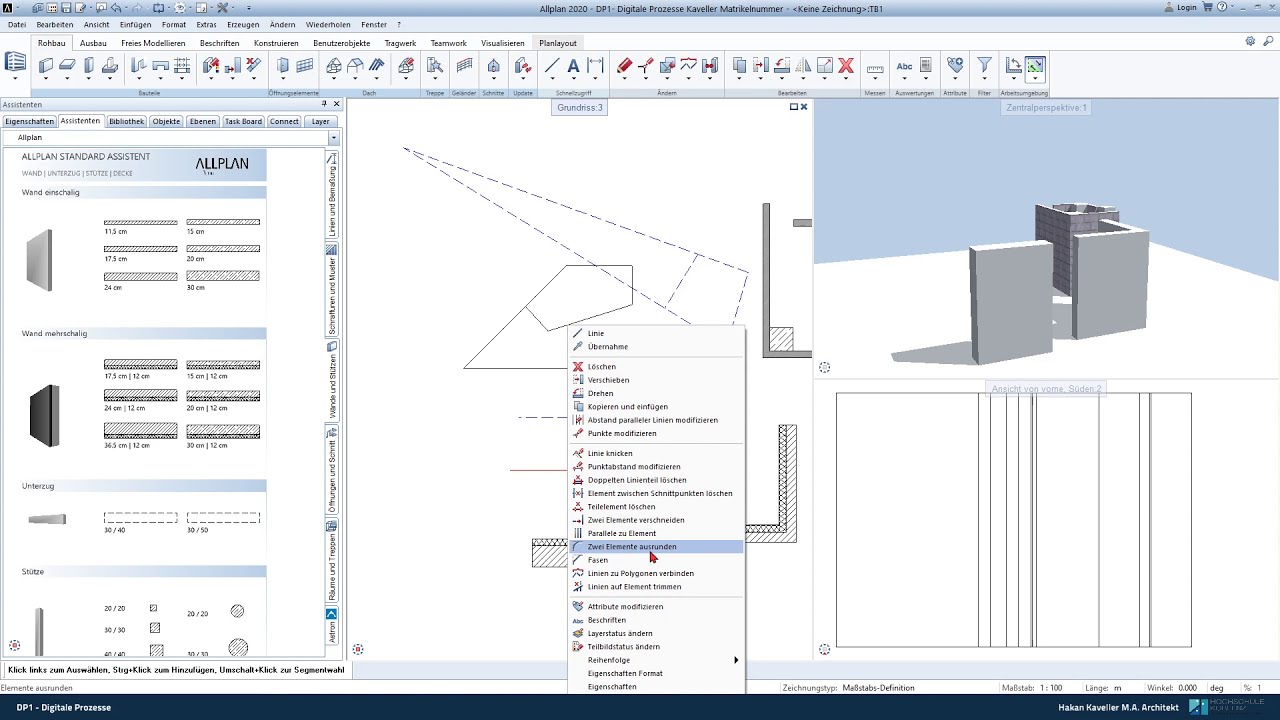The image size is (1280, 720).
Task: Click the red X delete icon in Bearbeiten
Action: click(x=846, y=66)
